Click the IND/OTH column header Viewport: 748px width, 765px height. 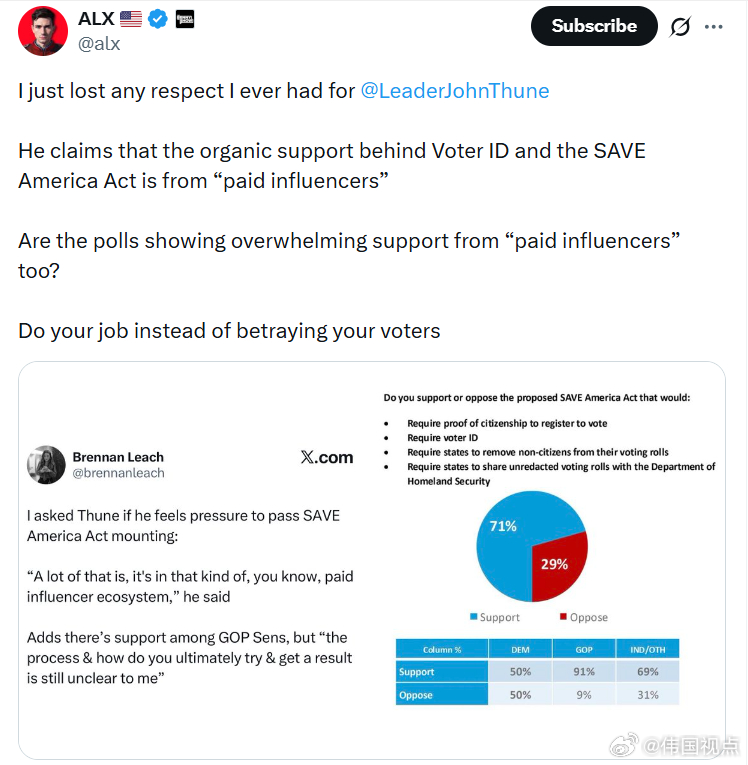[x=646, y=649]
